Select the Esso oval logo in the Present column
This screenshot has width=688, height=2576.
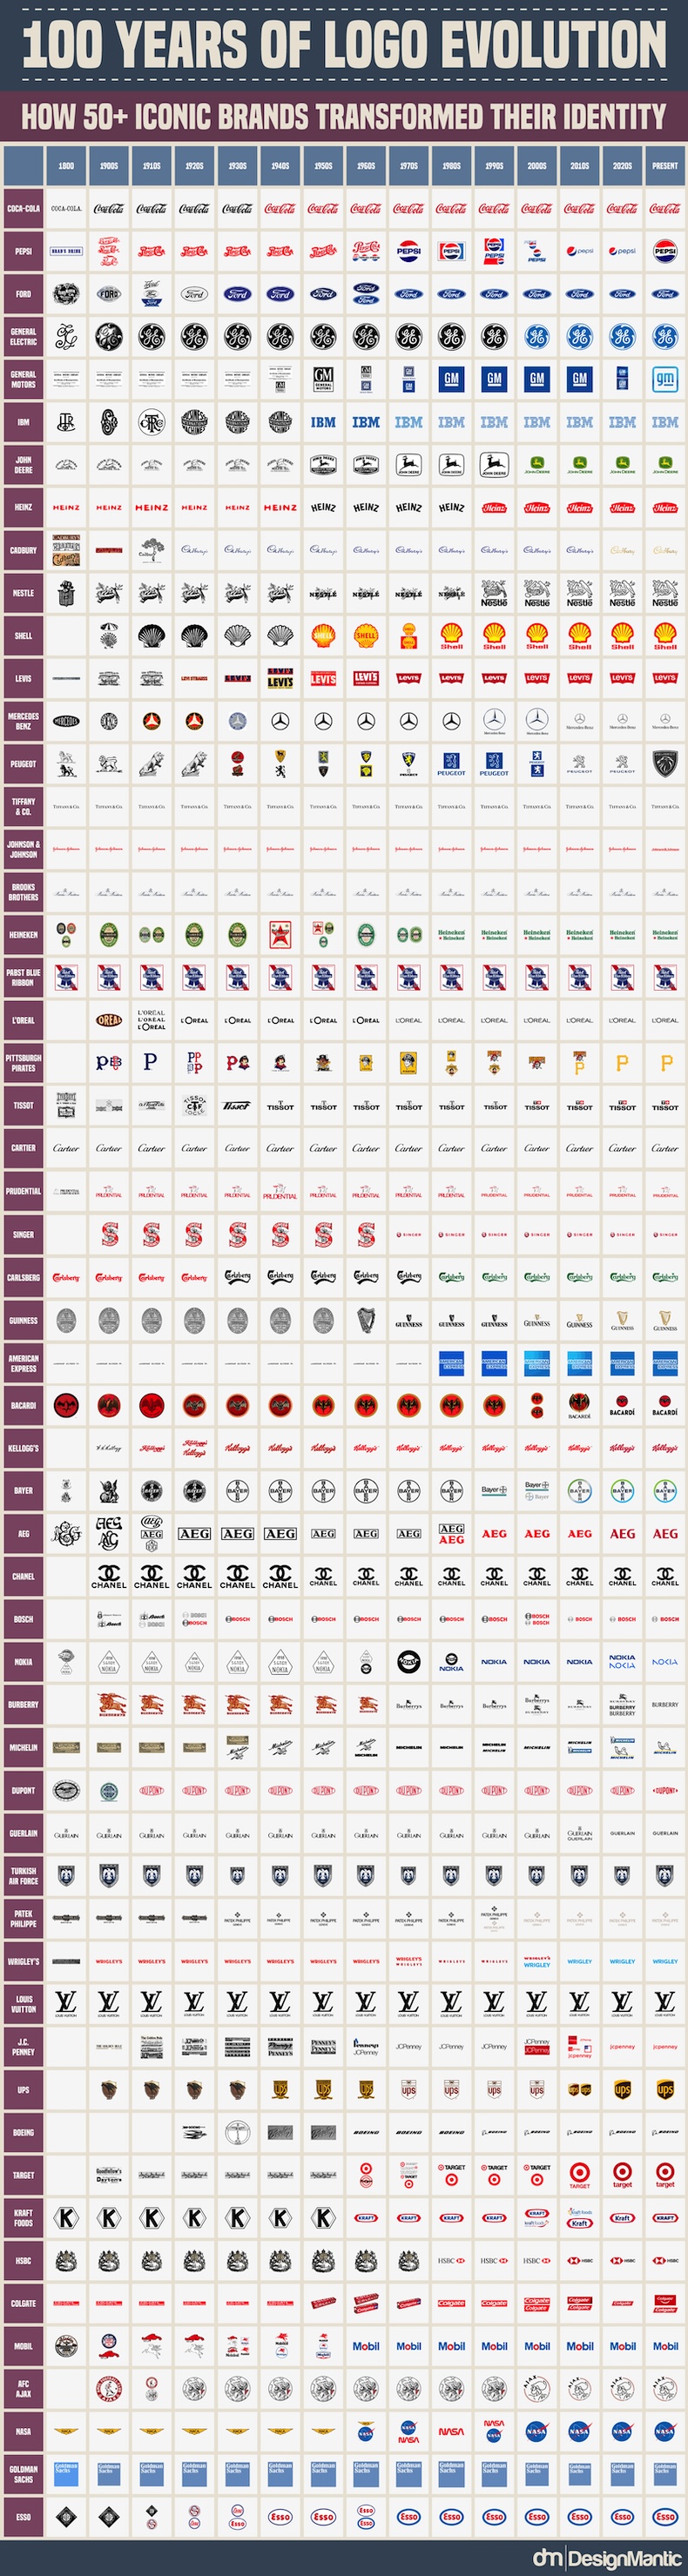tap(665, 2517)
